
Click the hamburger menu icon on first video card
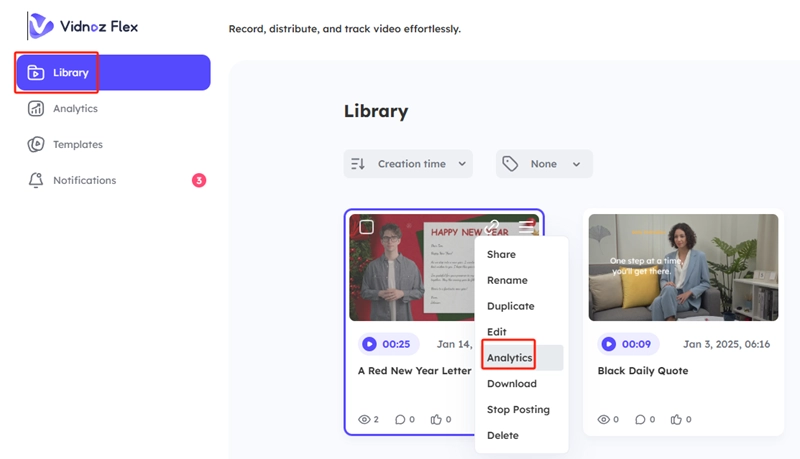pyautogui.click(x=527, y=227)
